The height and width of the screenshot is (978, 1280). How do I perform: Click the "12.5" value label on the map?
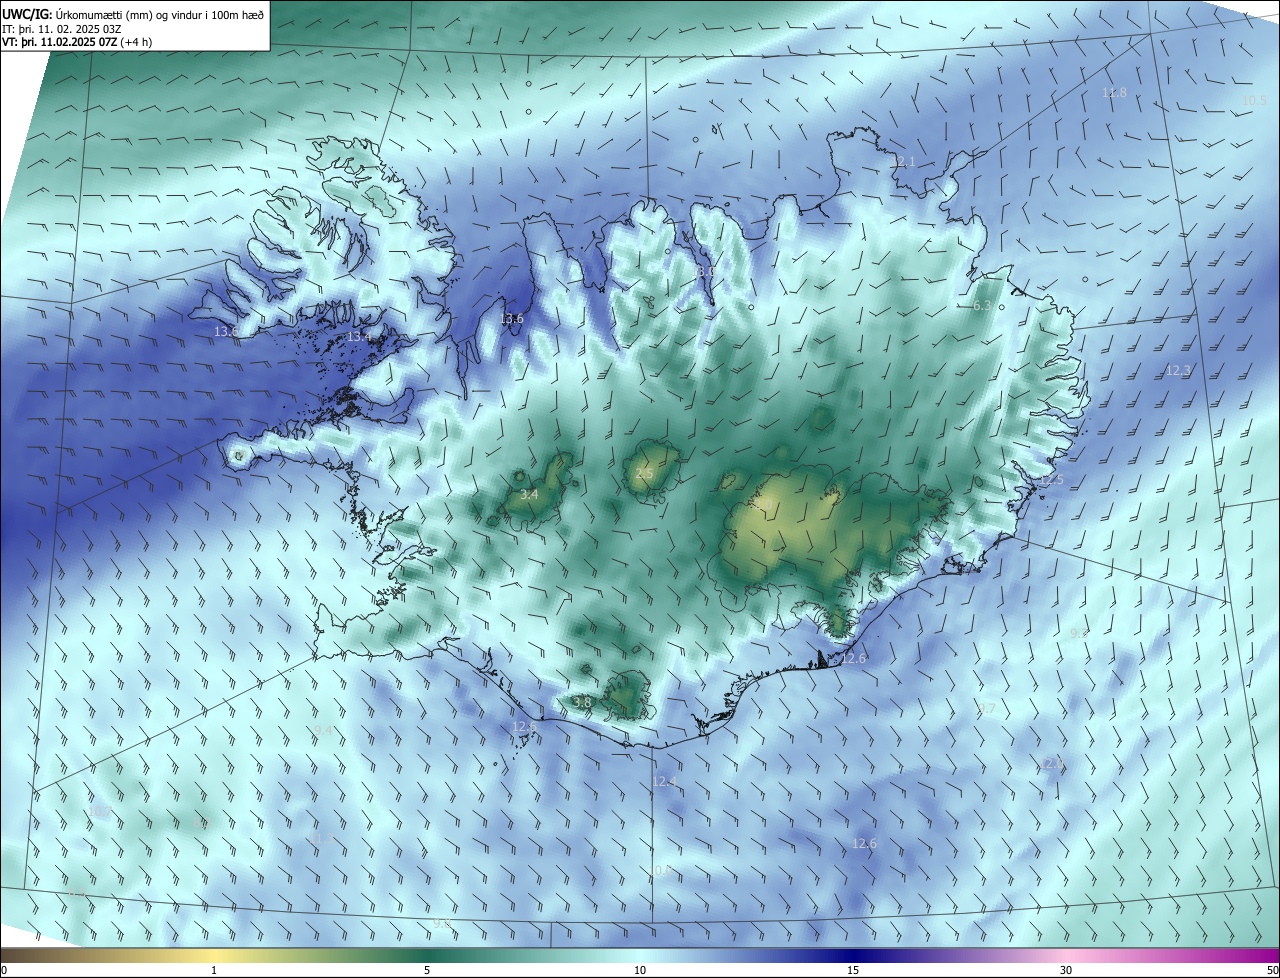1052,481
